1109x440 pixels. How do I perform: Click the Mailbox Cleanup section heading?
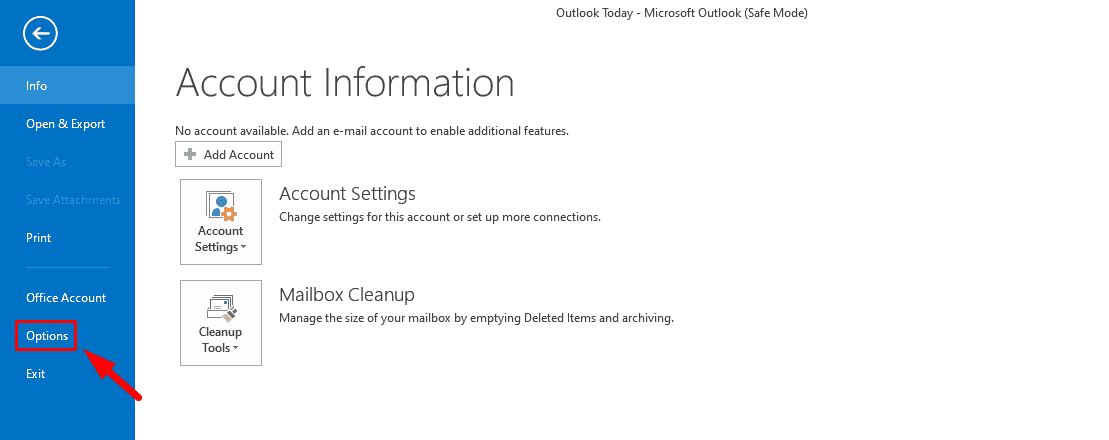click(346, 295)
